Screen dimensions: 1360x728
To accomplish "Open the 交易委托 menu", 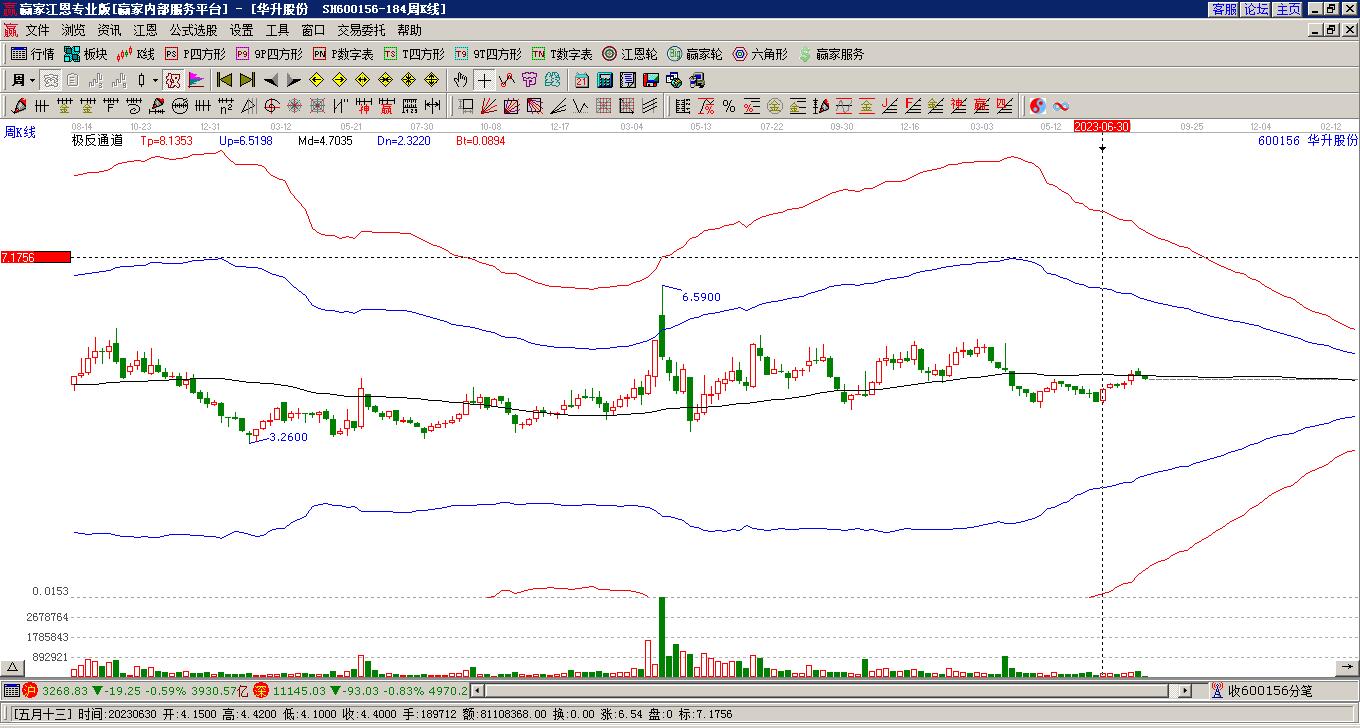I will click(x=361, y=30).
